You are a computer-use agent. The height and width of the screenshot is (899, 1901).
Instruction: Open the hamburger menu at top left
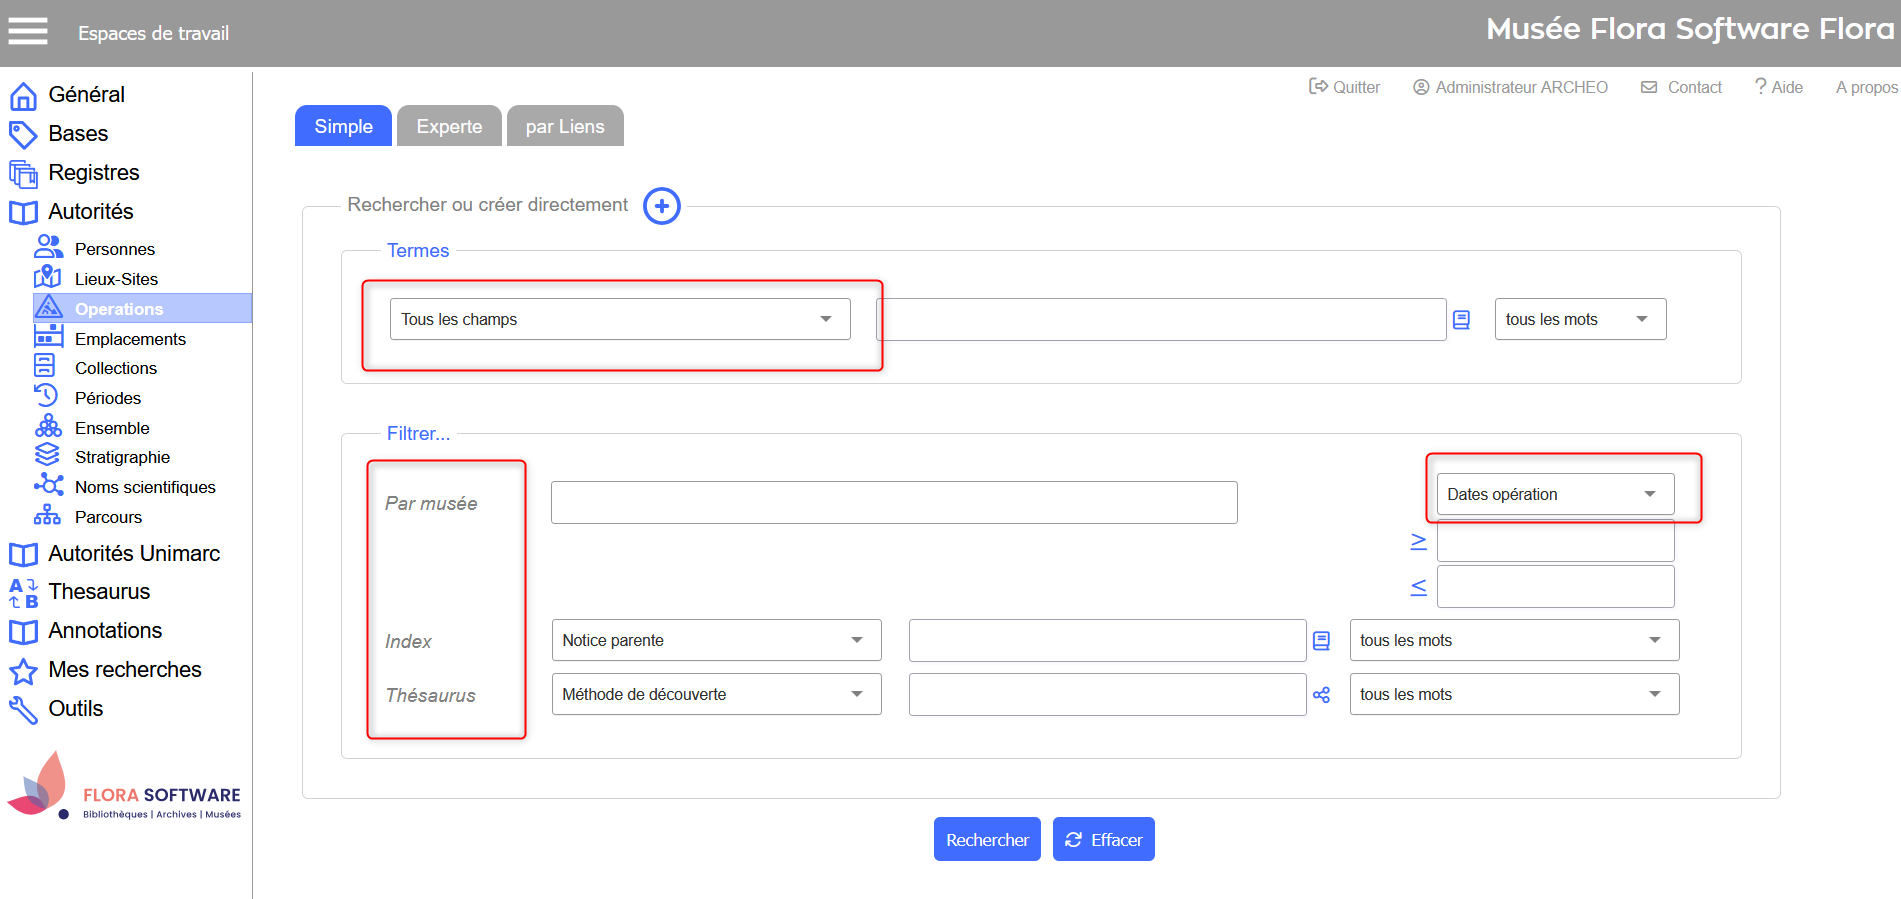(28, 32)
